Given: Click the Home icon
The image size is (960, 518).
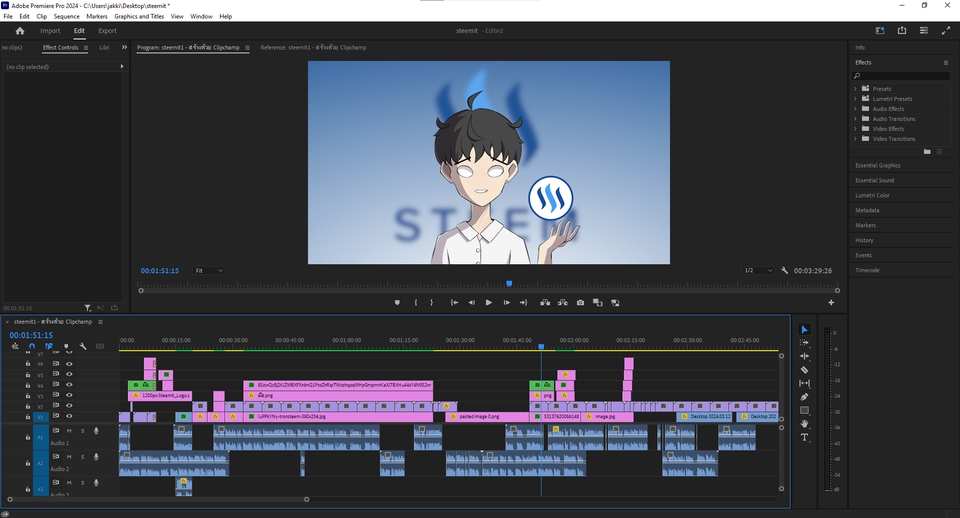Looking at the screenshot, I should (20, 31).
